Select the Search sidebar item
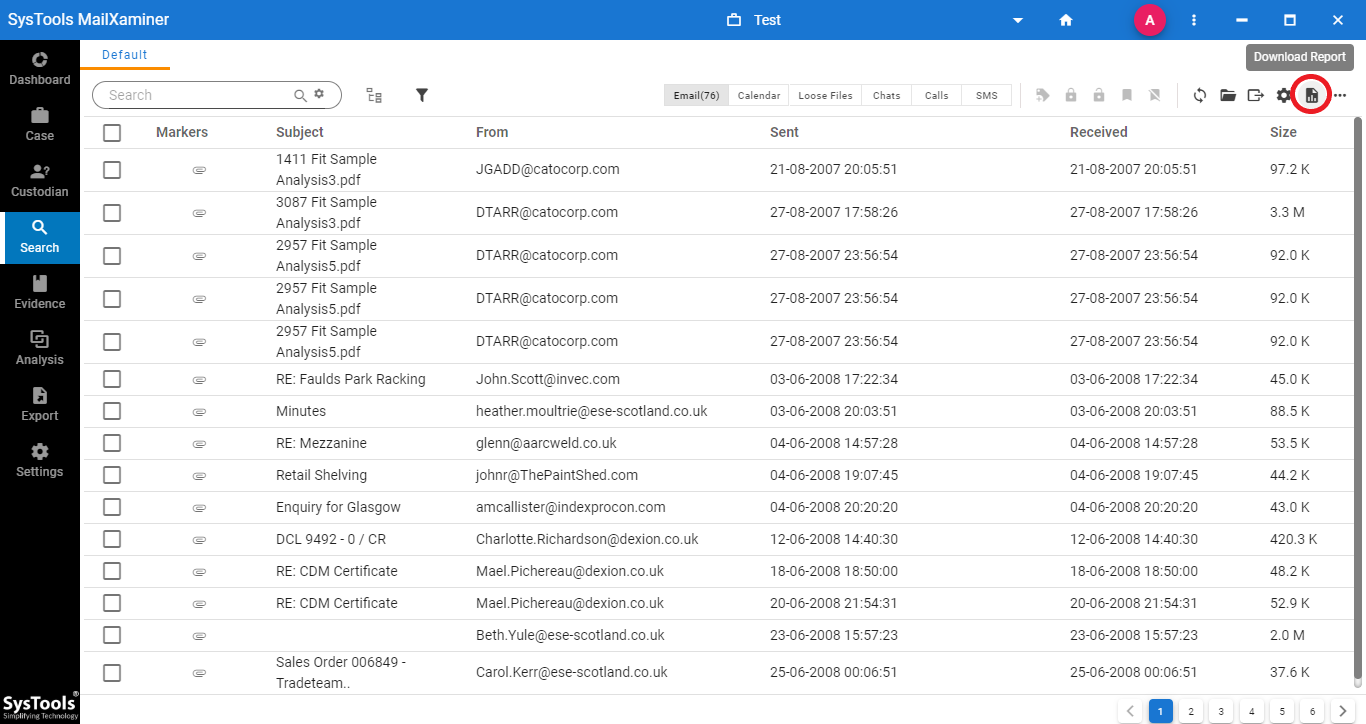This screenshot has height=724, width=1366. [40, 237]
